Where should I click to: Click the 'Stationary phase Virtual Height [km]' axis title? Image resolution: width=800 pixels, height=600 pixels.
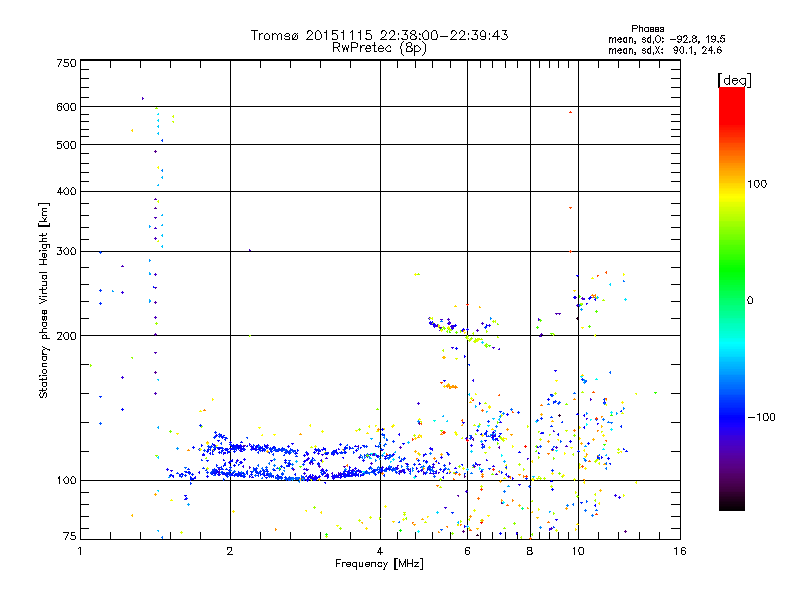point(44,301)
